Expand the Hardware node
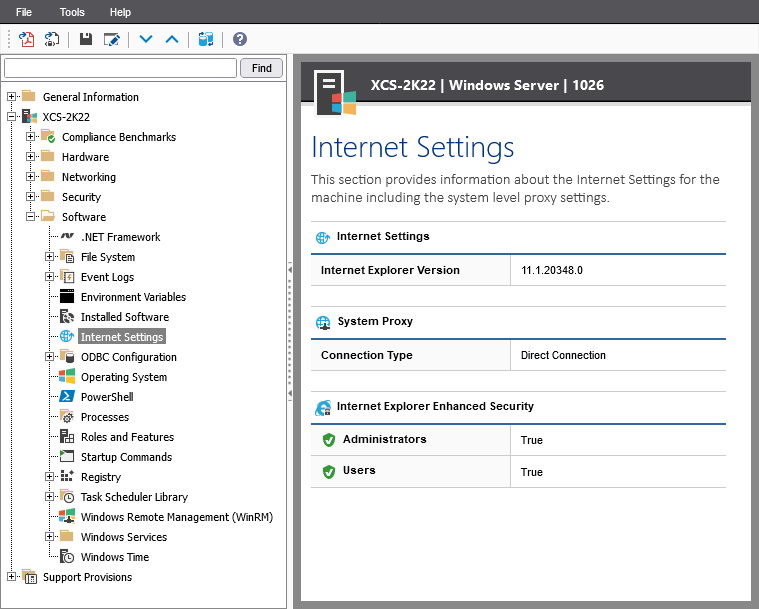Image resolution: width=759 pixels, height=609 pixels. 30,156
